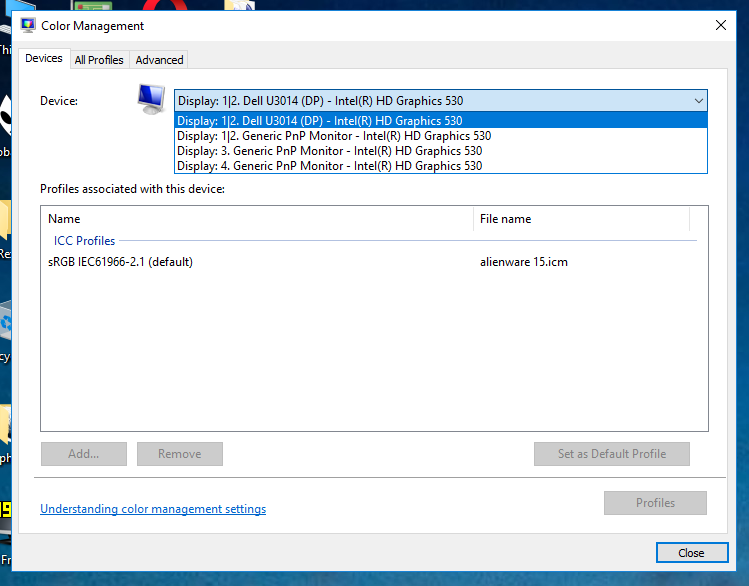Image resolution: width=749 pixels, height=586 pixels.
Task: Click the alienware 15.icm file name
Action: (x=524, y=262)
